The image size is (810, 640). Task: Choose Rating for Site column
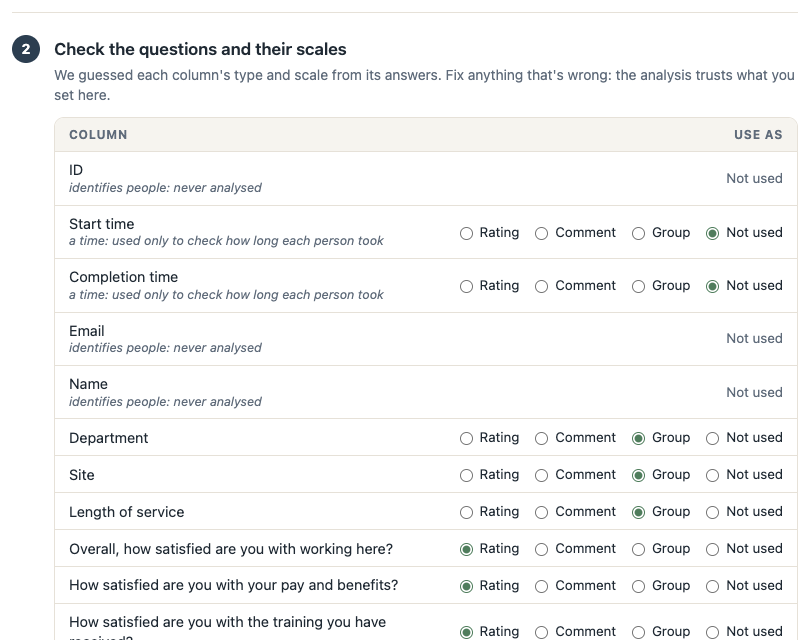pos(466,476)
